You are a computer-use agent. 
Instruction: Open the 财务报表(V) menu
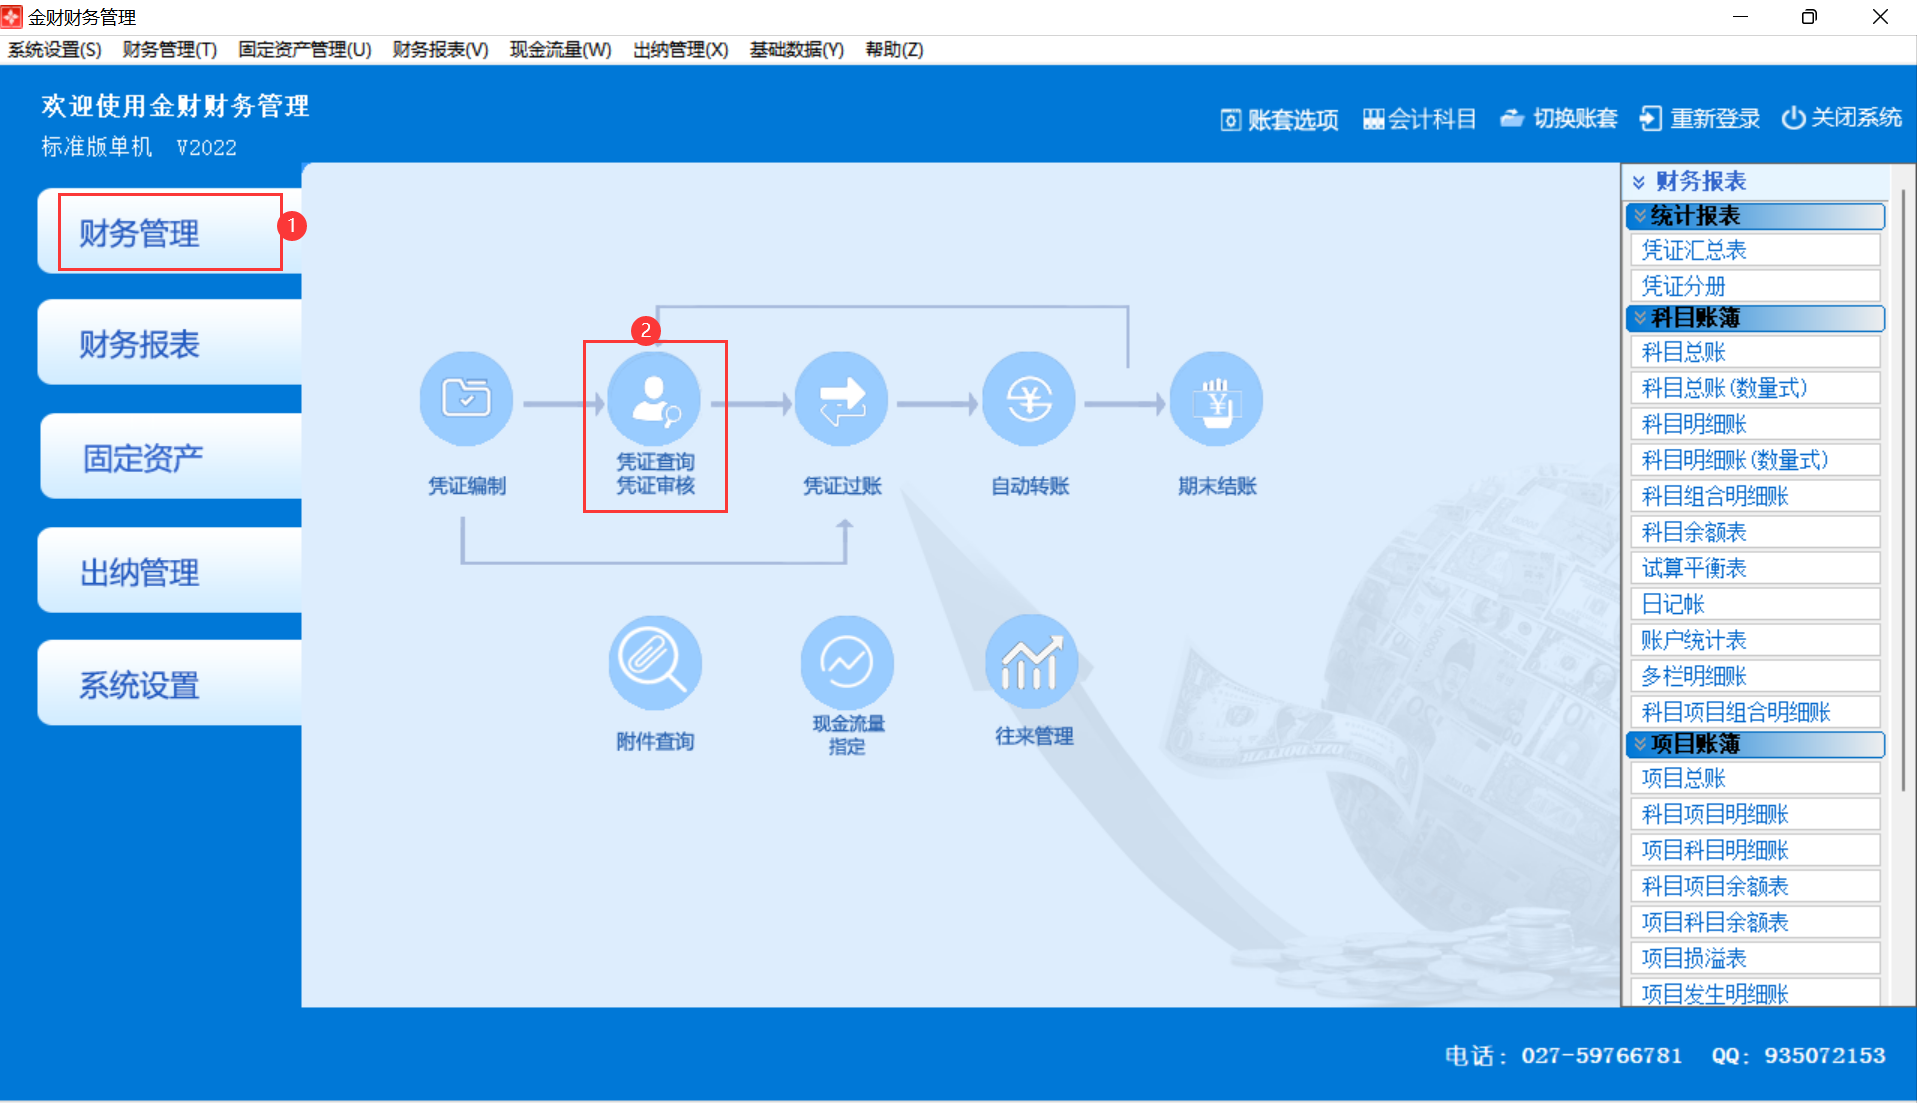click(x=440, y=49)
